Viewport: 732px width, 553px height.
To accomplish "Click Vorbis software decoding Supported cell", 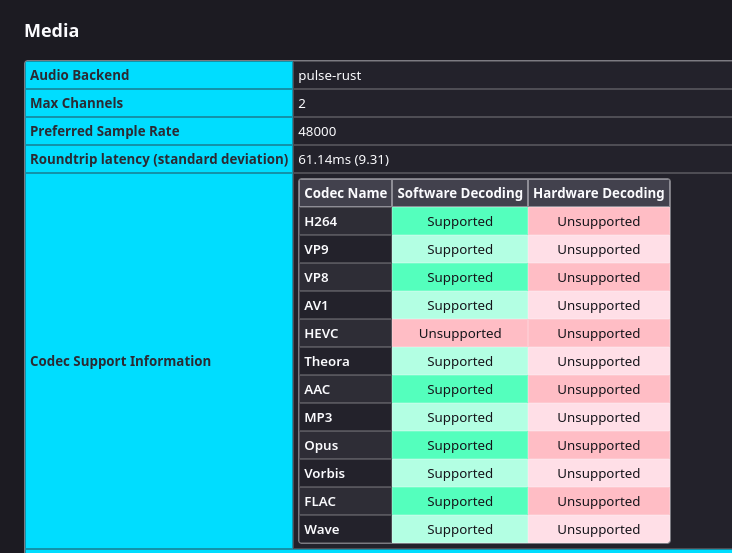I will 460,473.
